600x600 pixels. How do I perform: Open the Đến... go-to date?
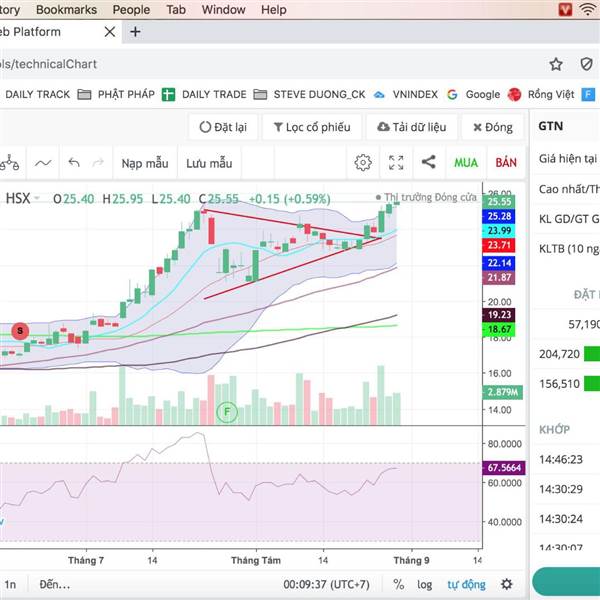pos(55,584)
